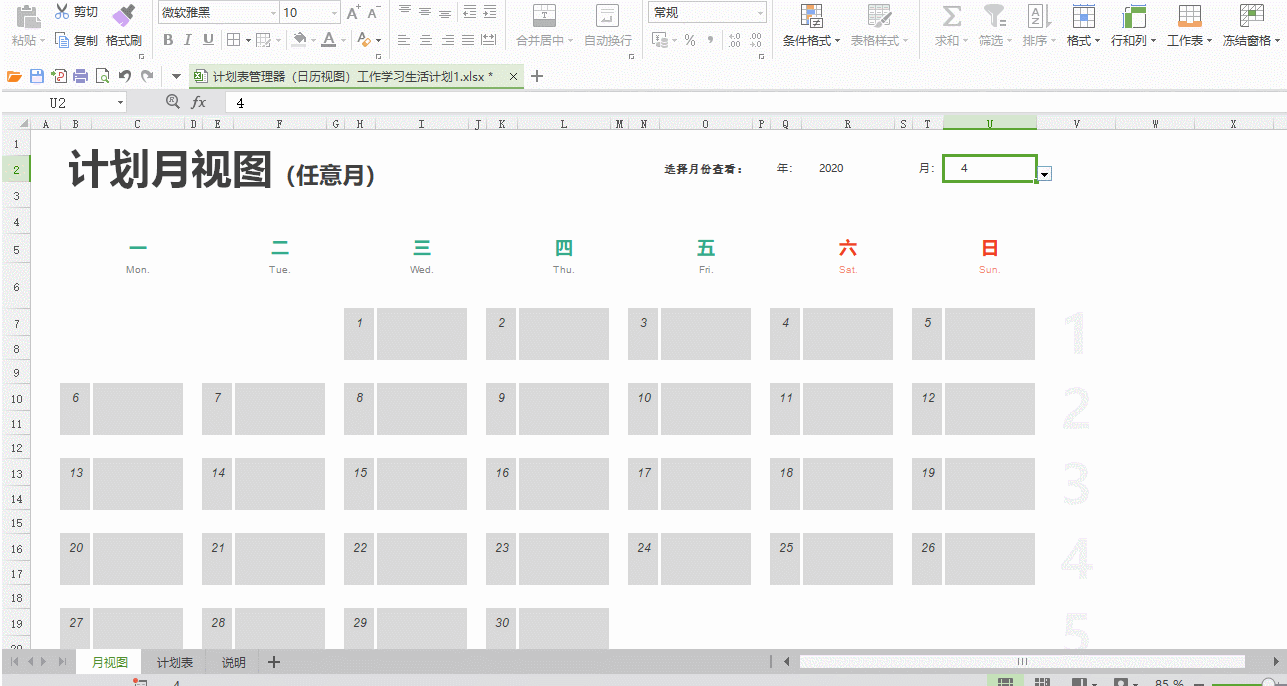1287x686 pixels.
Task: Click the increase decimal places icon
Action: pos(735,40)
